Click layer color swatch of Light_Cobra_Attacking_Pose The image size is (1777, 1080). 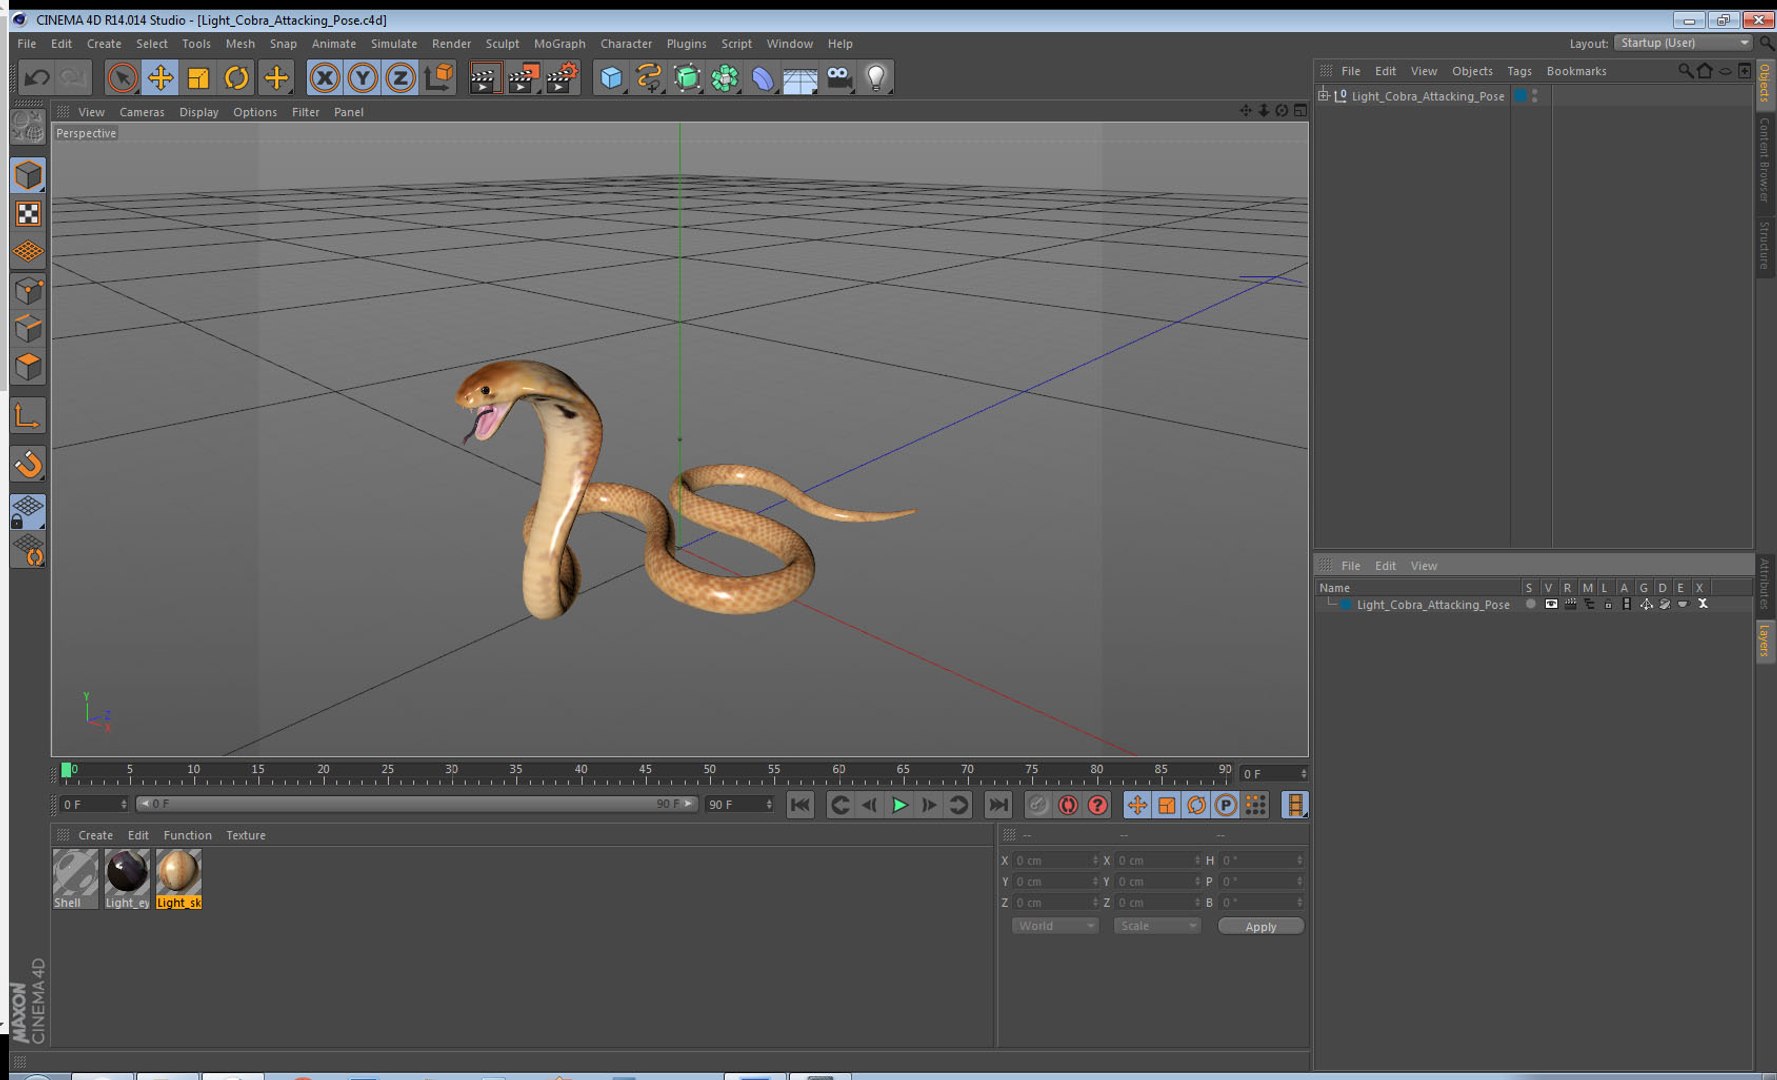pos(1345,604)
